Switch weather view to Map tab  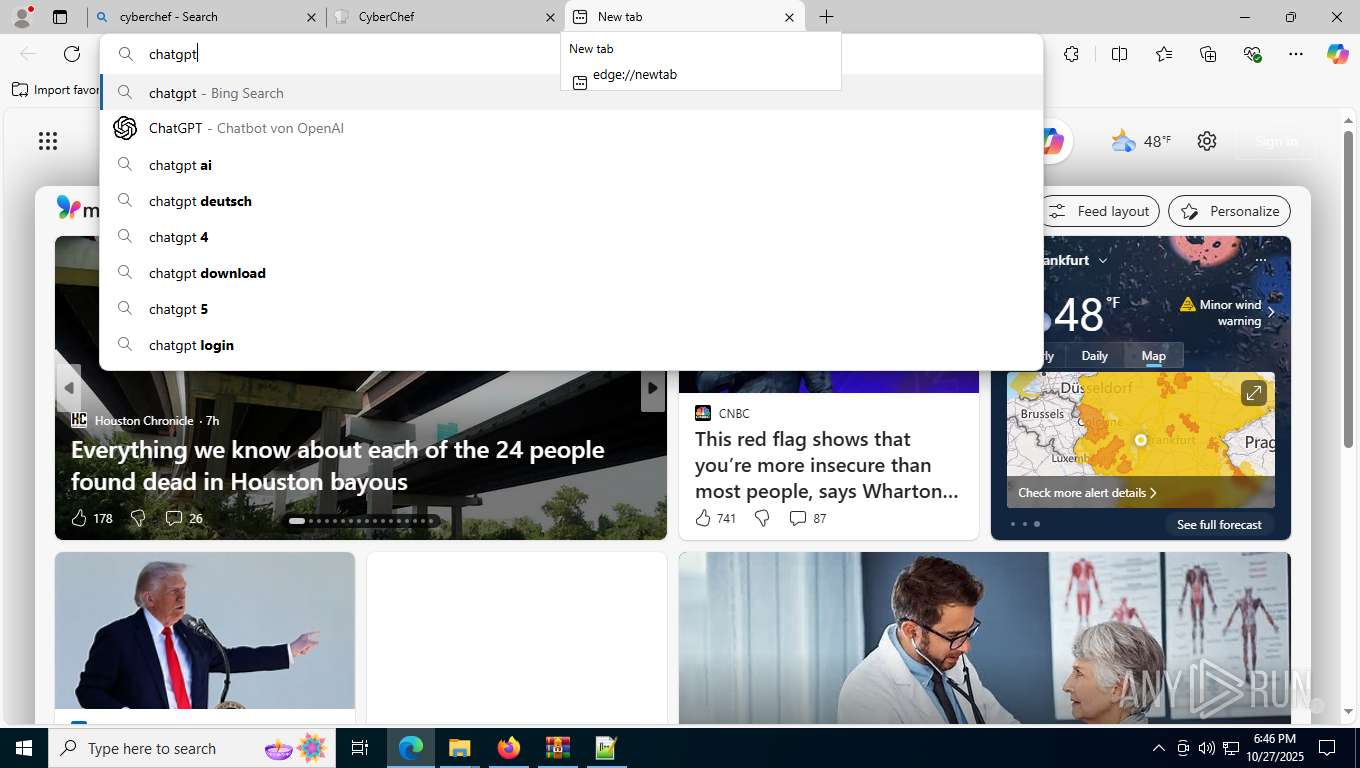coord(1153,356)
